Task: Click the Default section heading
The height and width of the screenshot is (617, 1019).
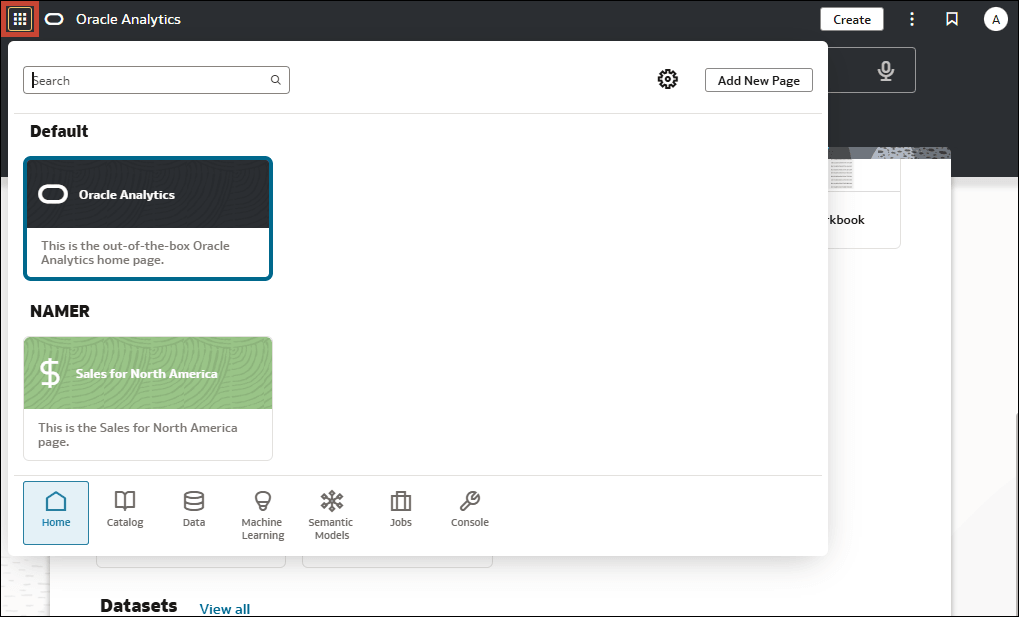Action: click(59, 131)
